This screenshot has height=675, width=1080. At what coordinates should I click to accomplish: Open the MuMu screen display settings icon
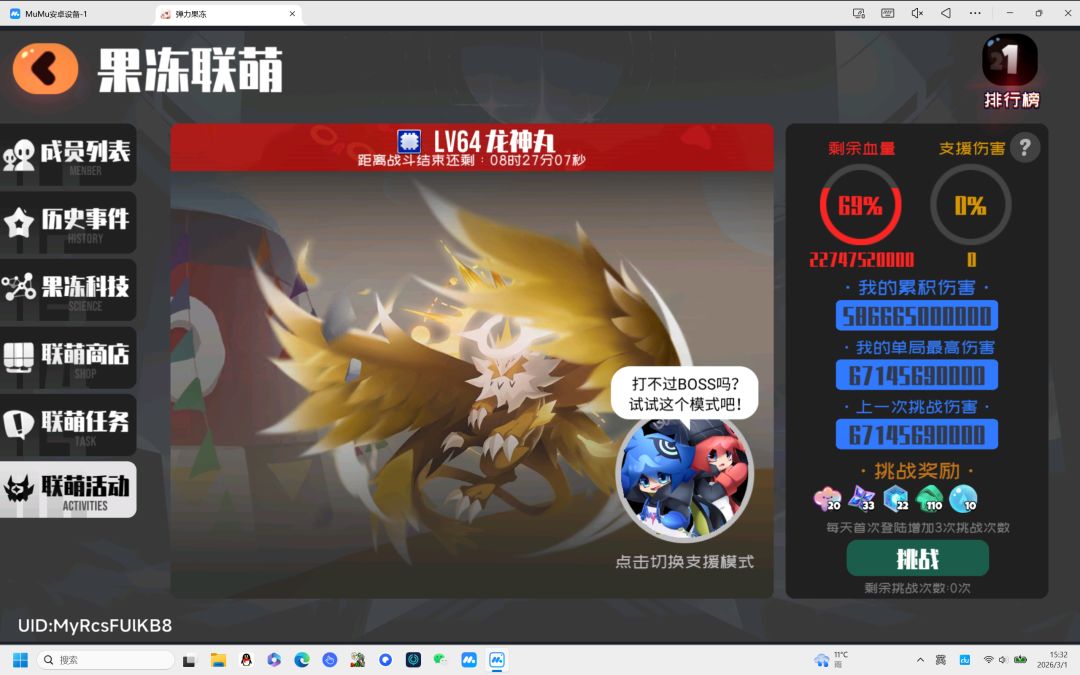click(x=859, y=13)
